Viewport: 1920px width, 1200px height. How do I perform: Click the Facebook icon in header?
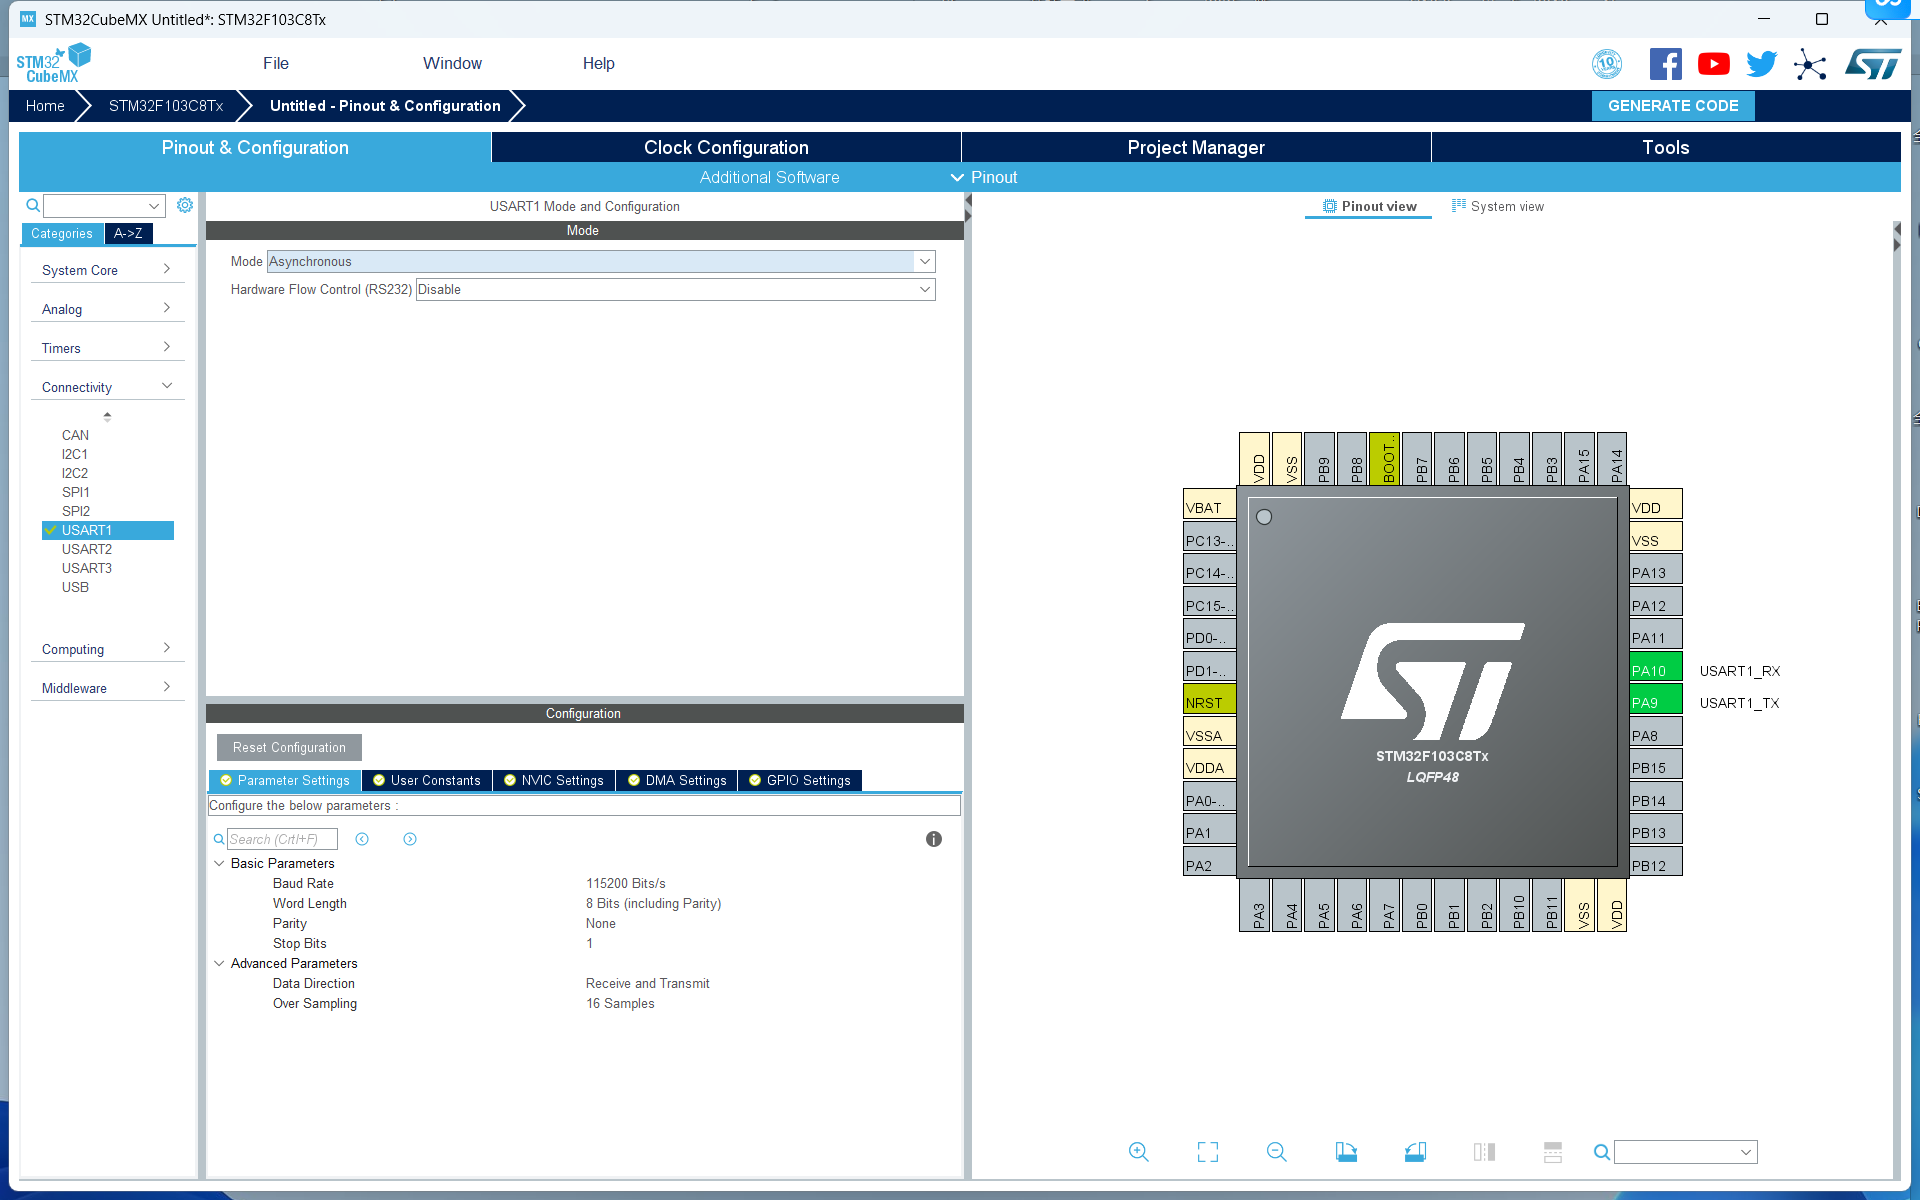1665,64
